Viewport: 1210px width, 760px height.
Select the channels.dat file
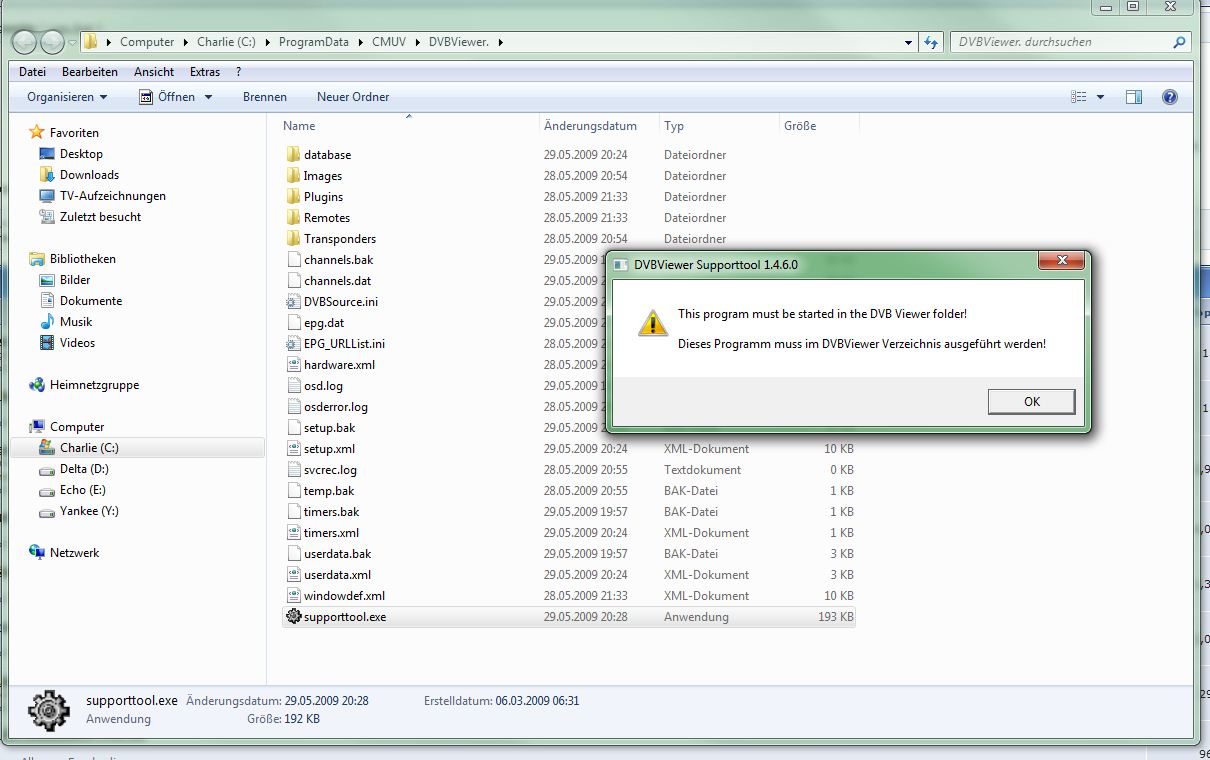(337, 281)
